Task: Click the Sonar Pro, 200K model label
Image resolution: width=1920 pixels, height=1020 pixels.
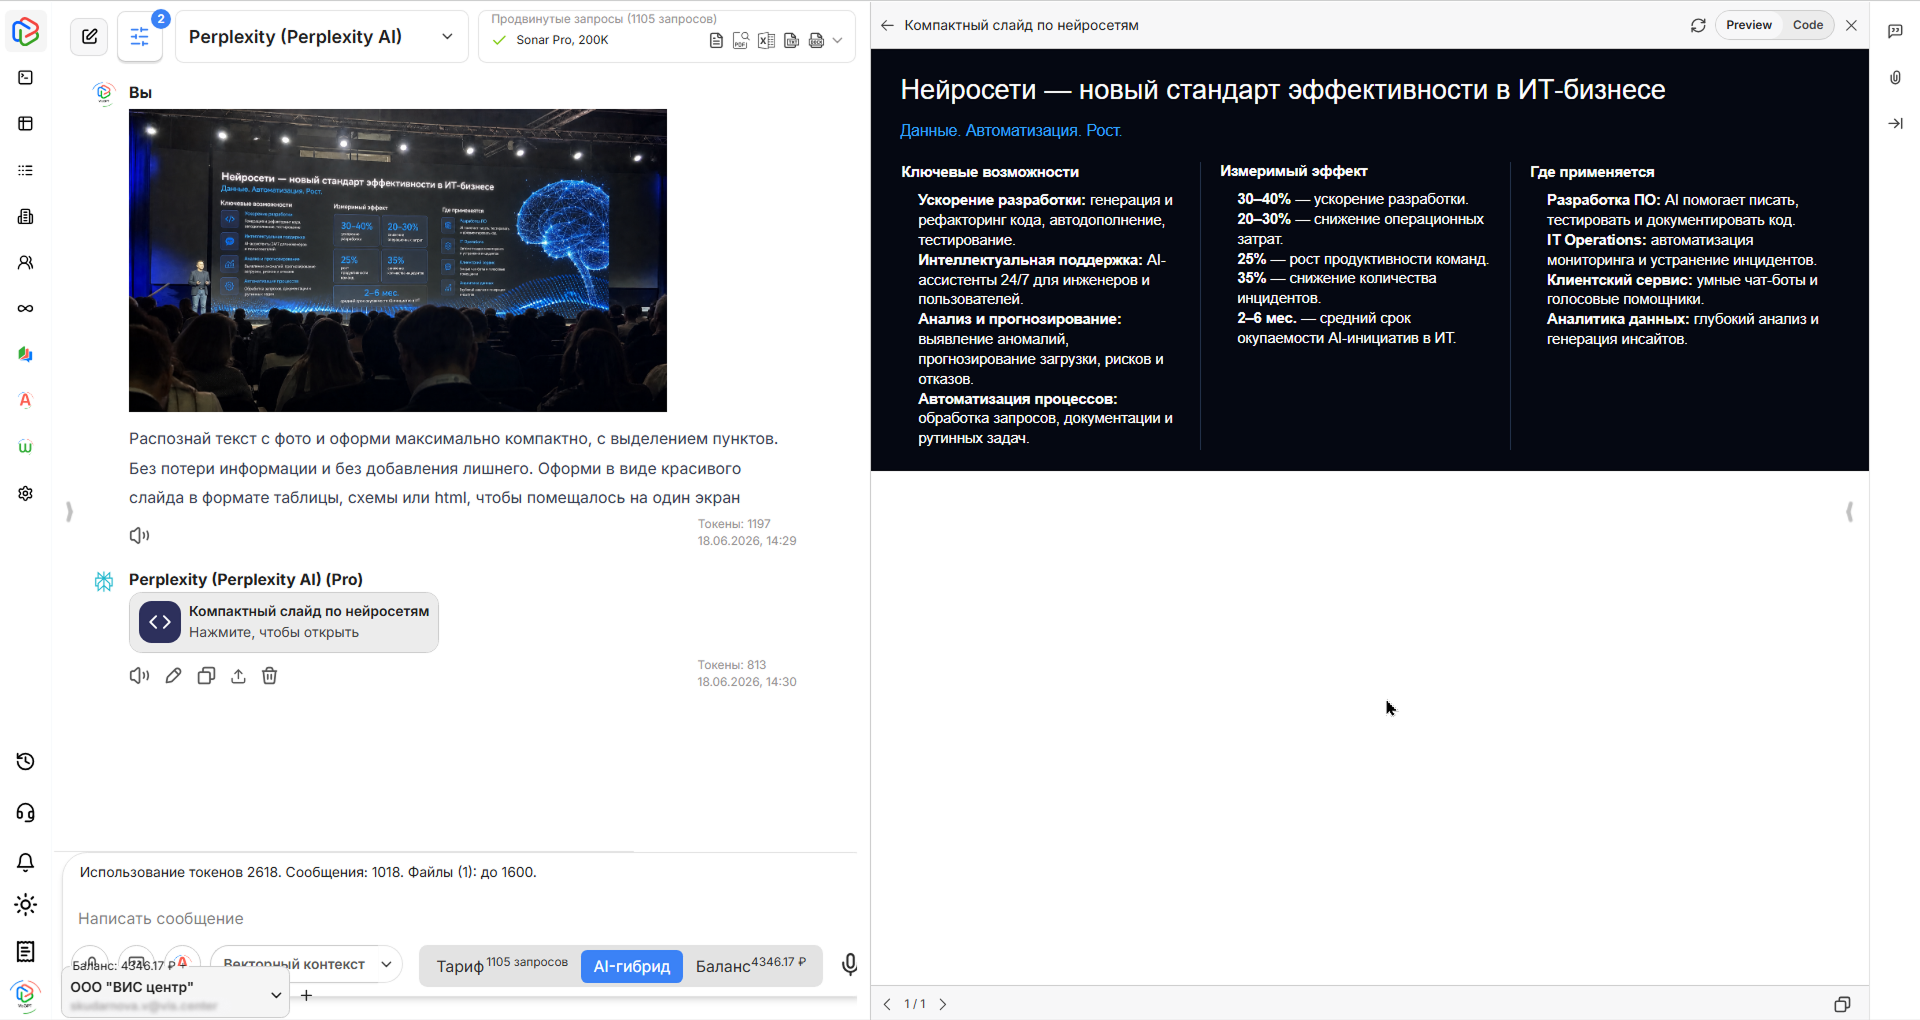Action: pyautogui.click(x=562, y=40)
